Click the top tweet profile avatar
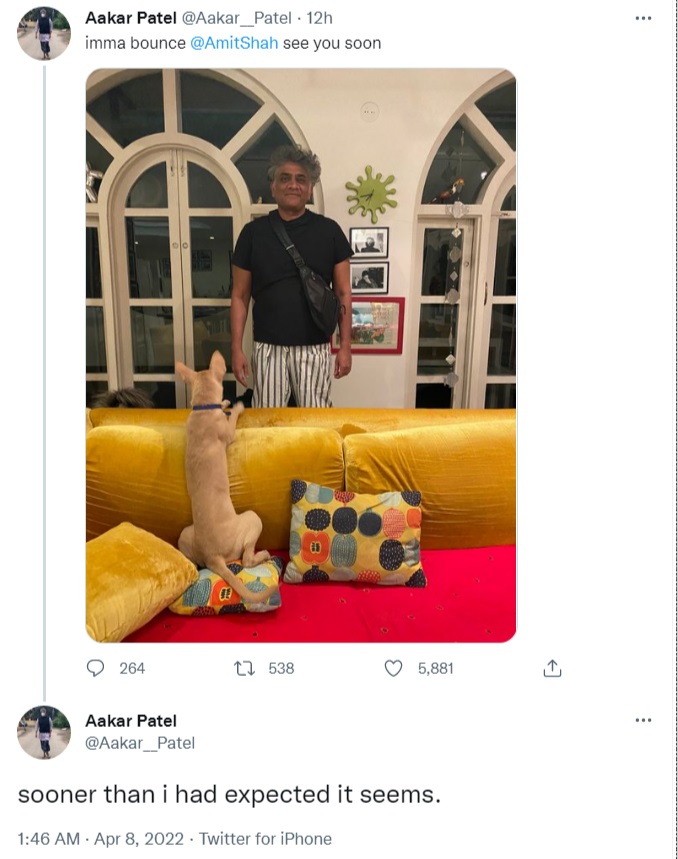This screenshot has width=678, height=859. click(x=44, y=33)
